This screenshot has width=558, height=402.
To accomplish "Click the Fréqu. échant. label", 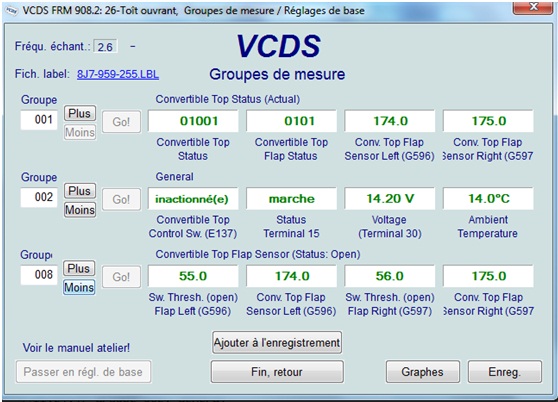I will click(52, 46).
